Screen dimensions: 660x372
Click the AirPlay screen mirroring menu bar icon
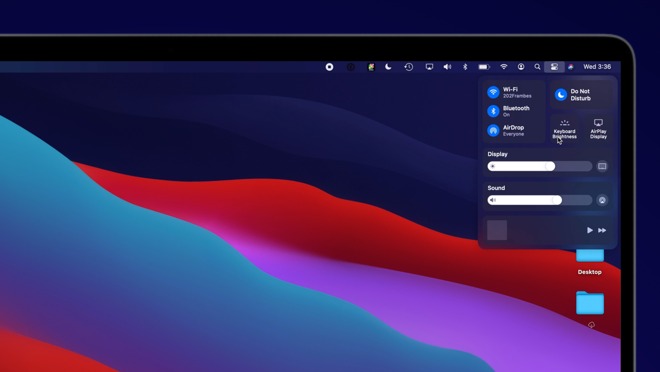[x=429, y=67]
